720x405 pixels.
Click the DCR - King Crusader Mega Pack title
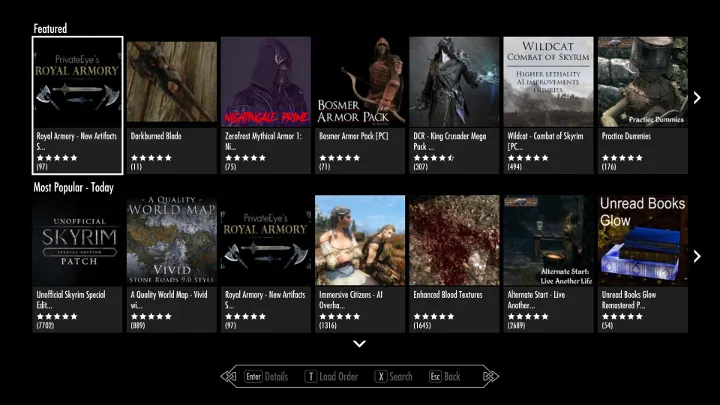[450, 141]
